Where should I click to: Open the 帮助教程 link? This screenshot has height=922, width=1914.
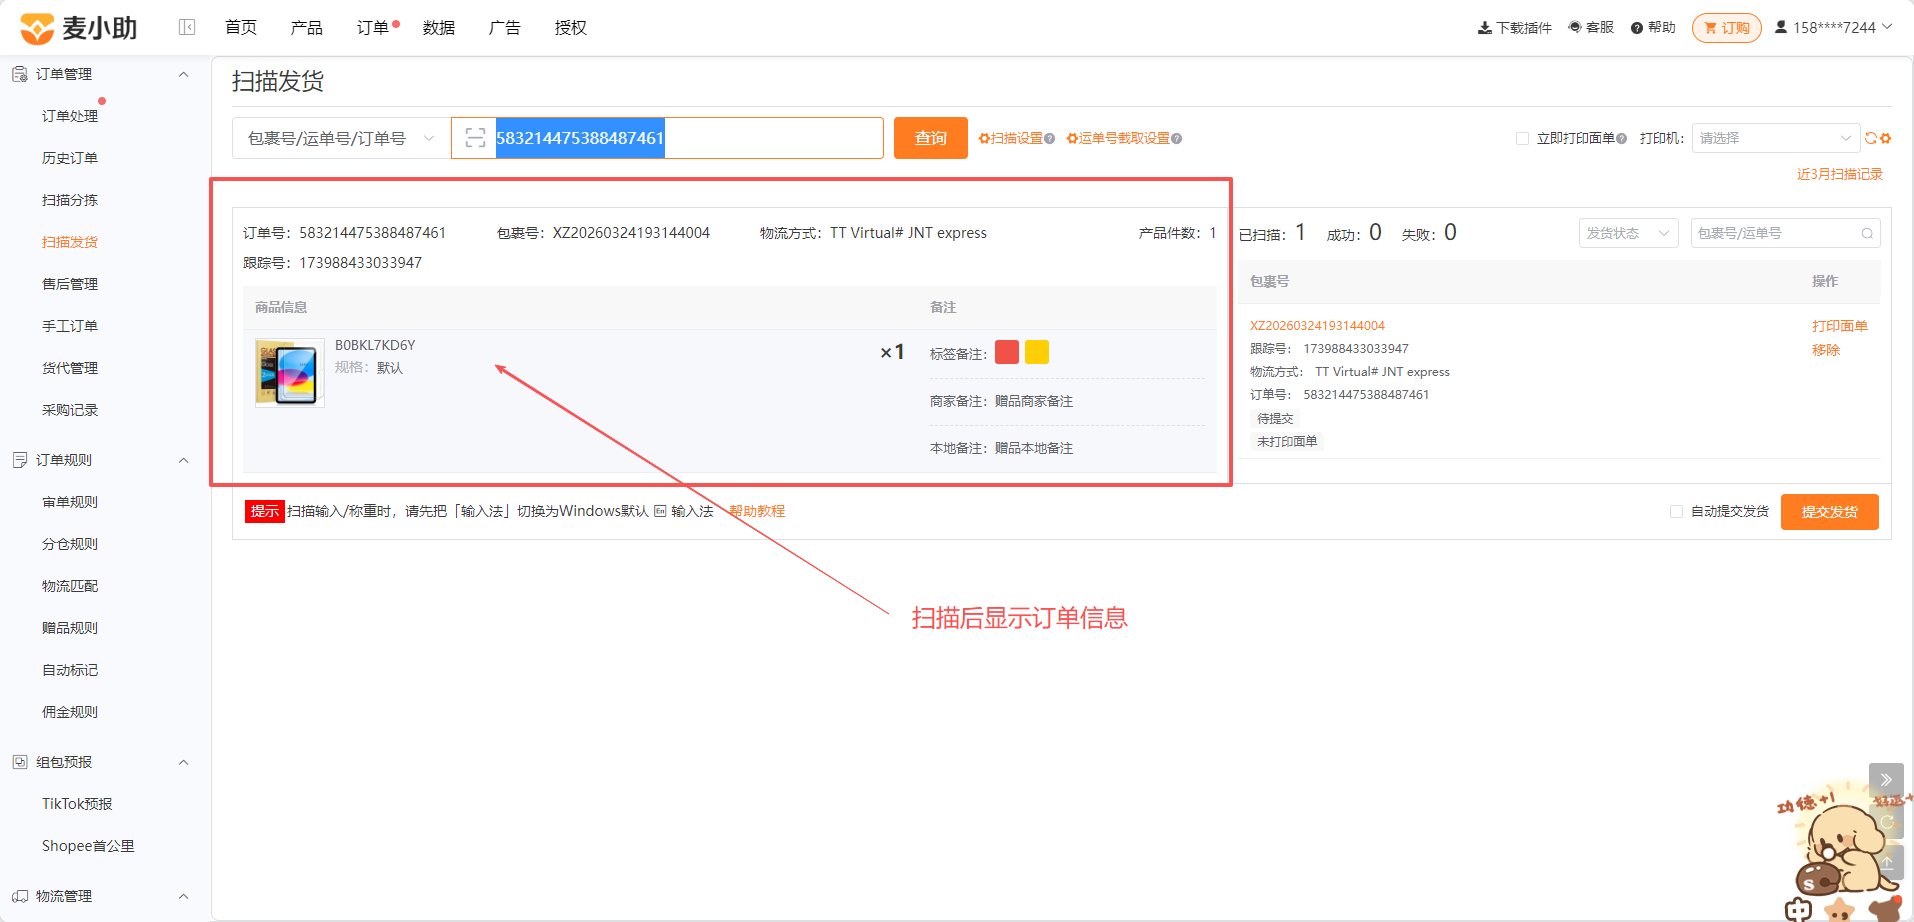coord(757,511)
